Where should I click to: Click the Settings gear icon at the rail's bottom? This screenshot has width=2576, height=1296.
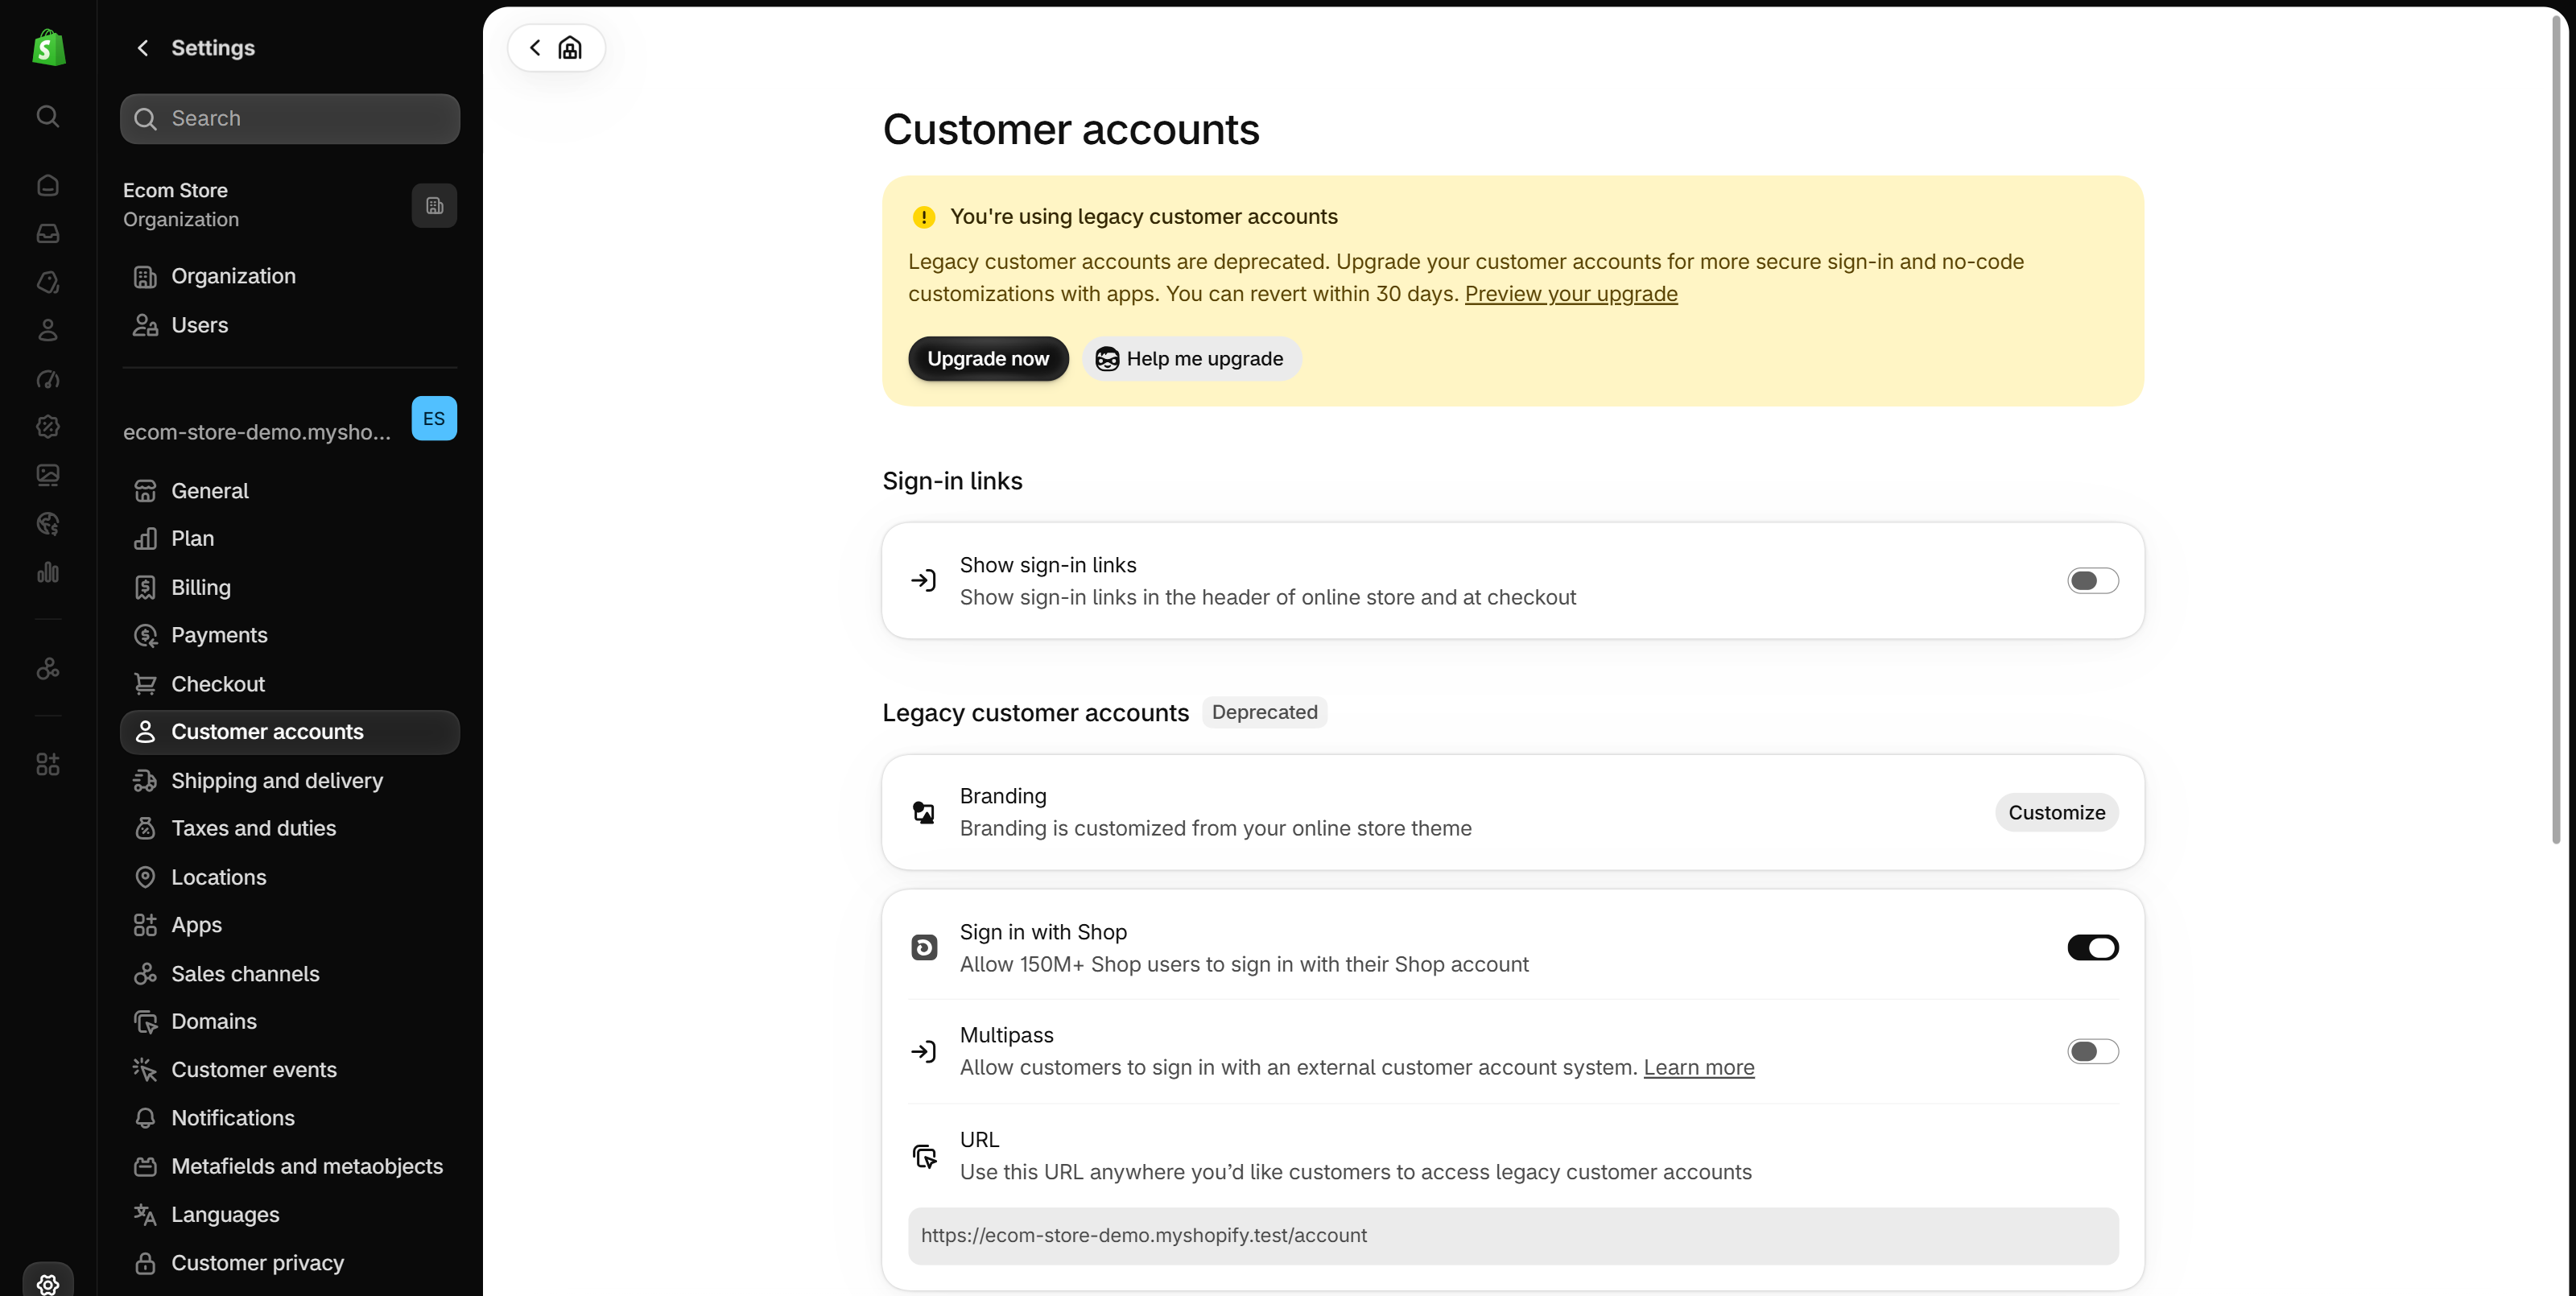pyautogui.click(x=48, y=1284)
